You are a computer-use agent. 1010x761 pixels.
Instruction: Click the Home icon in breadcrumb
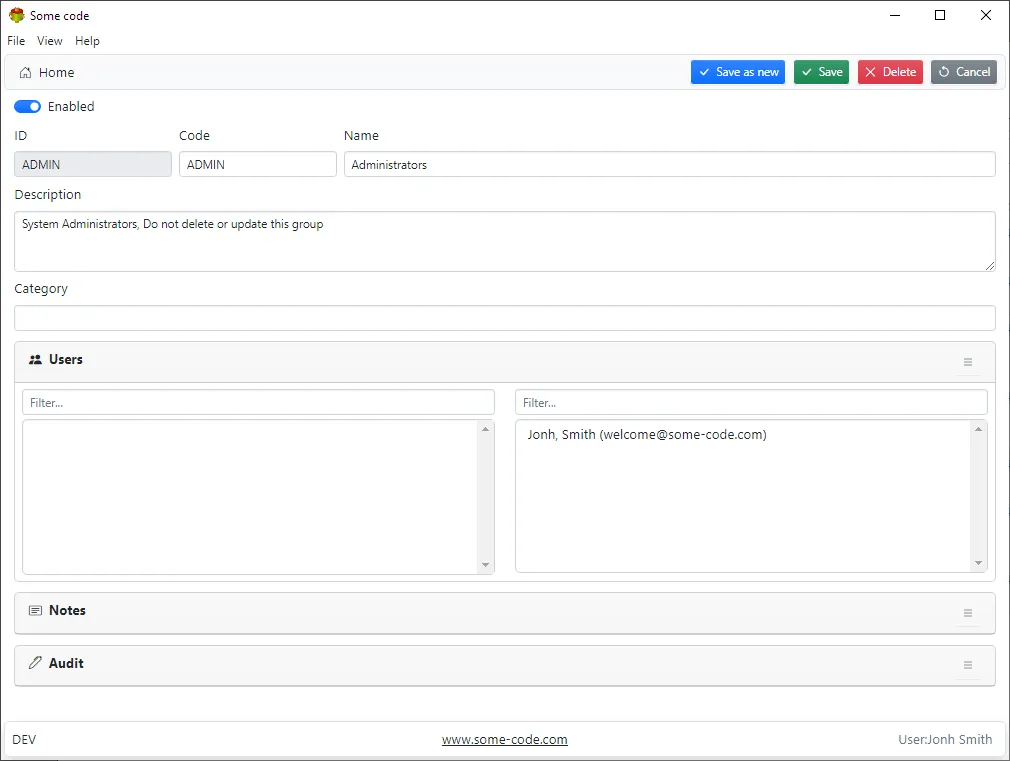coord(25,73)
